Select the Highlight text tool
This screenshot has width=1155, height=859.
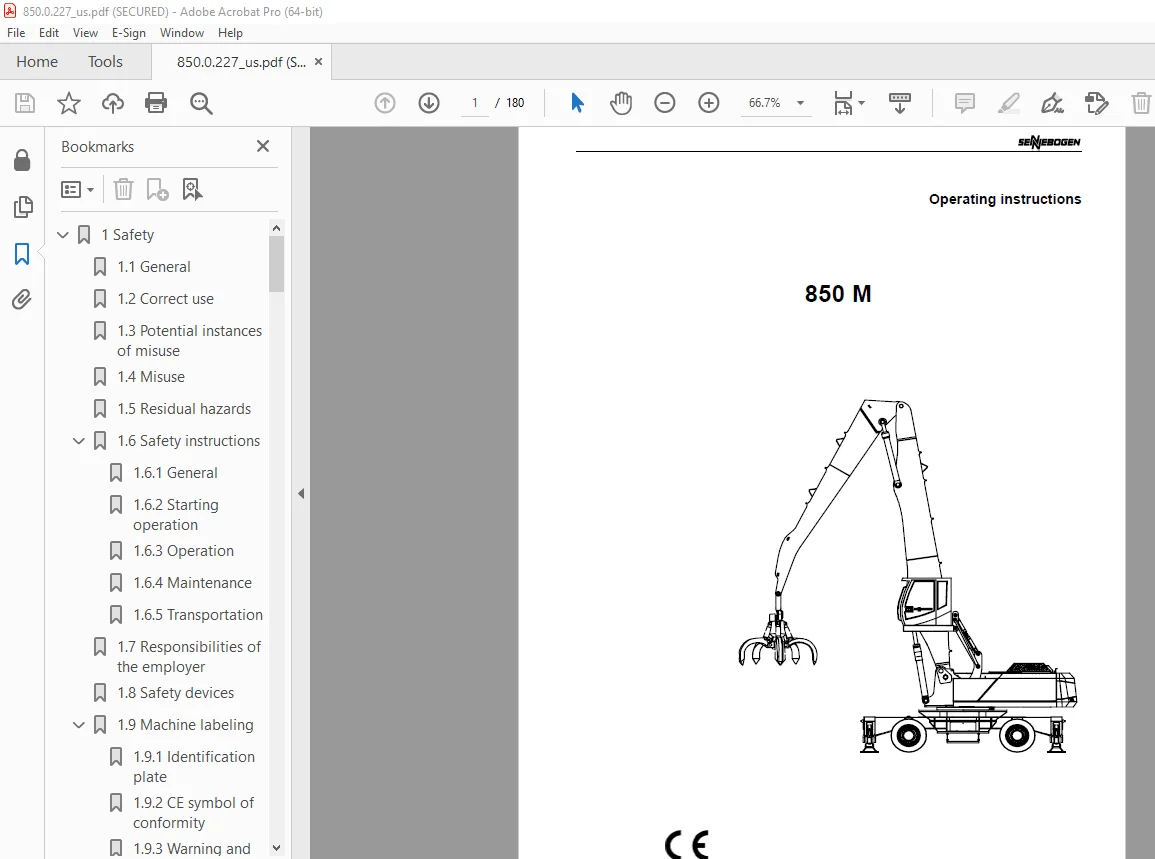point(1008,103)
